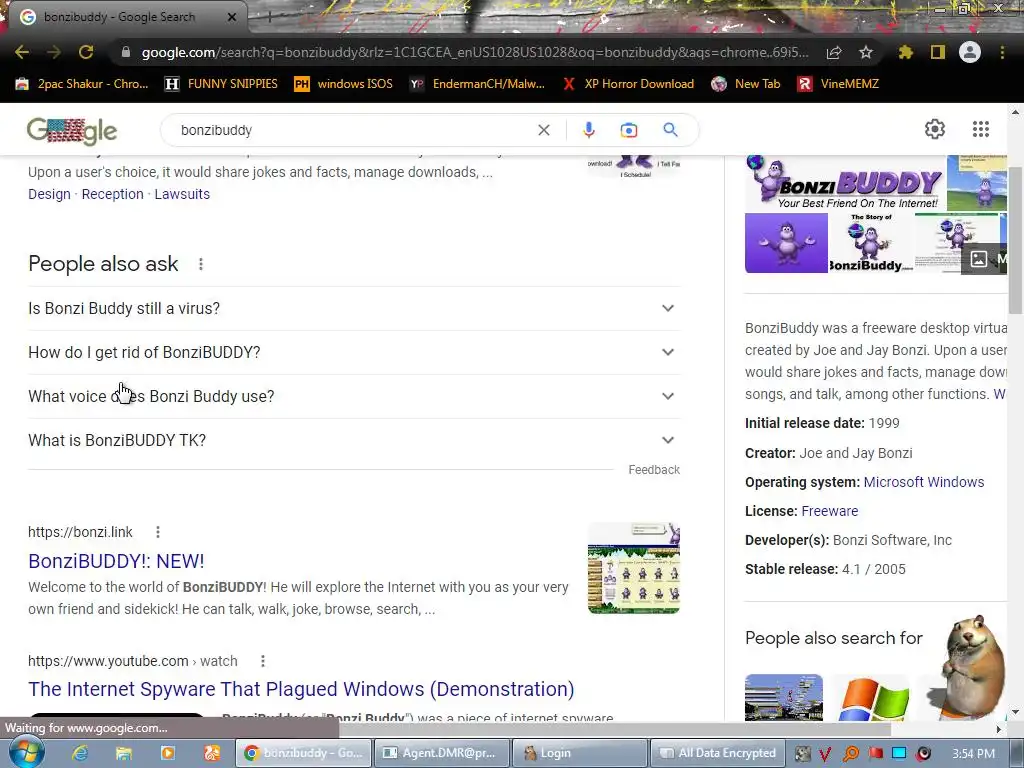
Task: Click the Freeware license link
Action: coord(829,511)
